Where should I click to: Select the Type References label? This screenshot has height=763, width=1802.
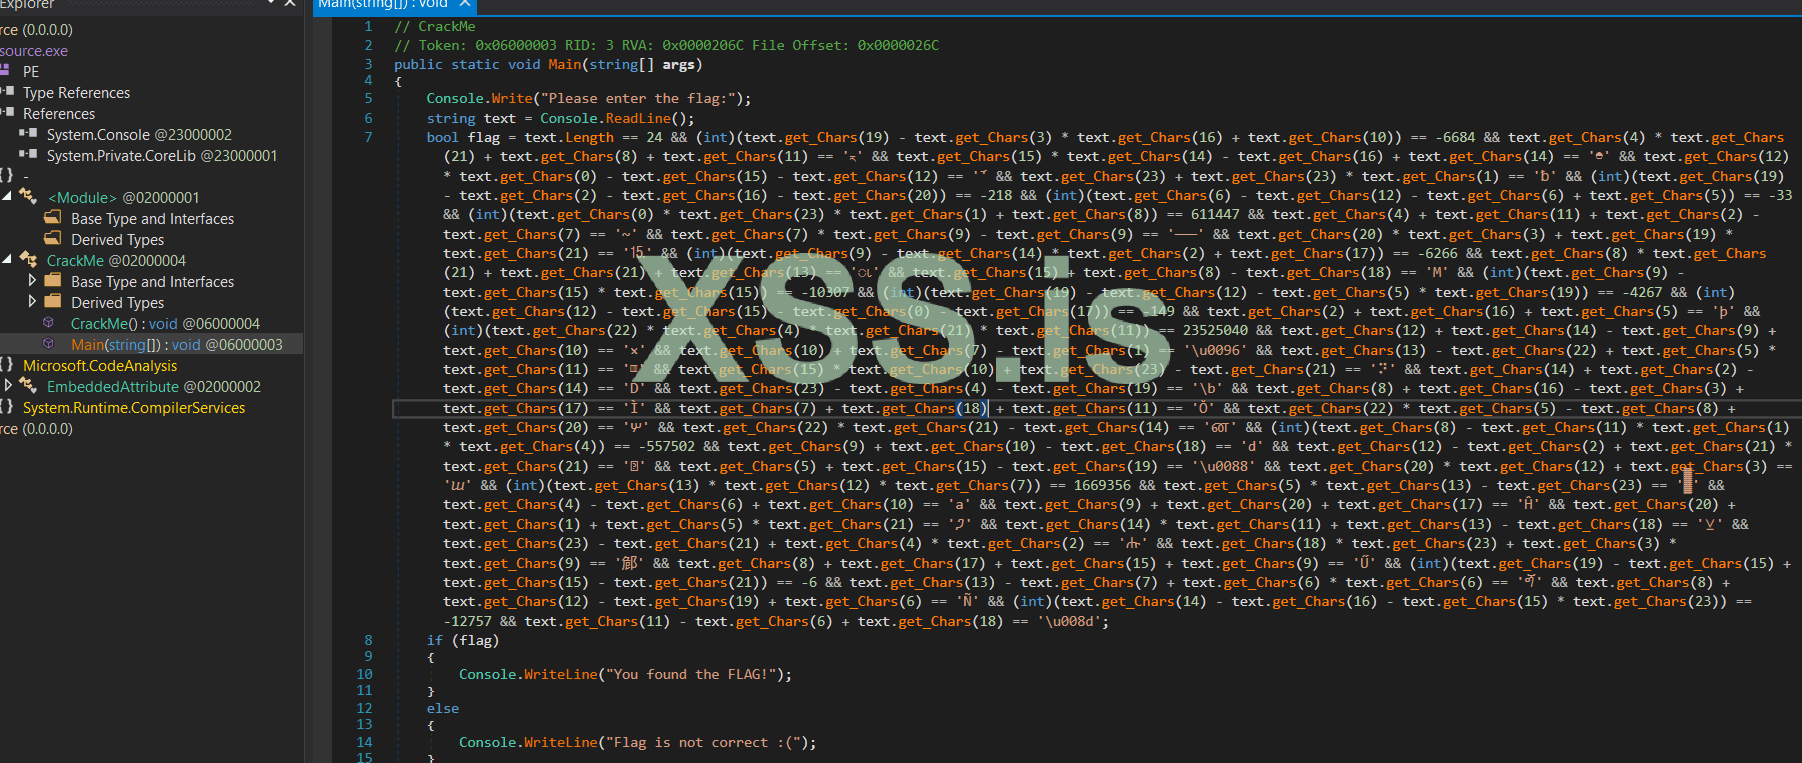coord(77,93)
